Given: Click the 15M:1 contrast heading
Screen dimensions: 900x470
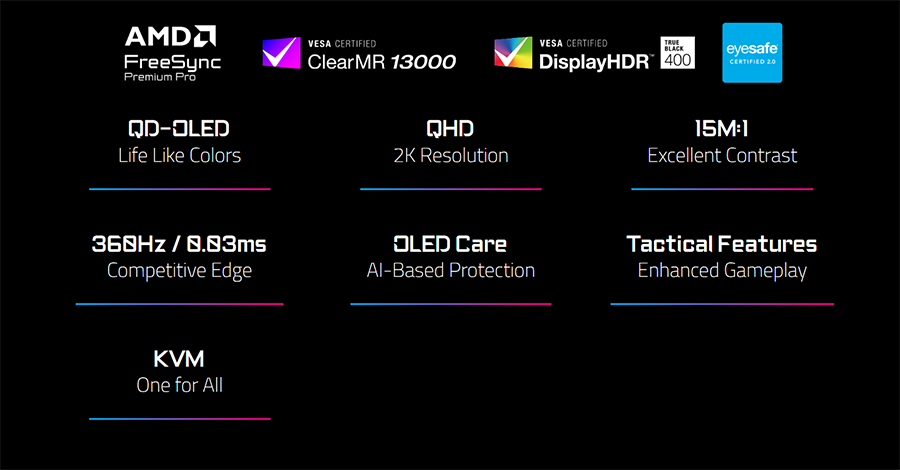Looking at the screenshot, I should (x=722, y=129).
